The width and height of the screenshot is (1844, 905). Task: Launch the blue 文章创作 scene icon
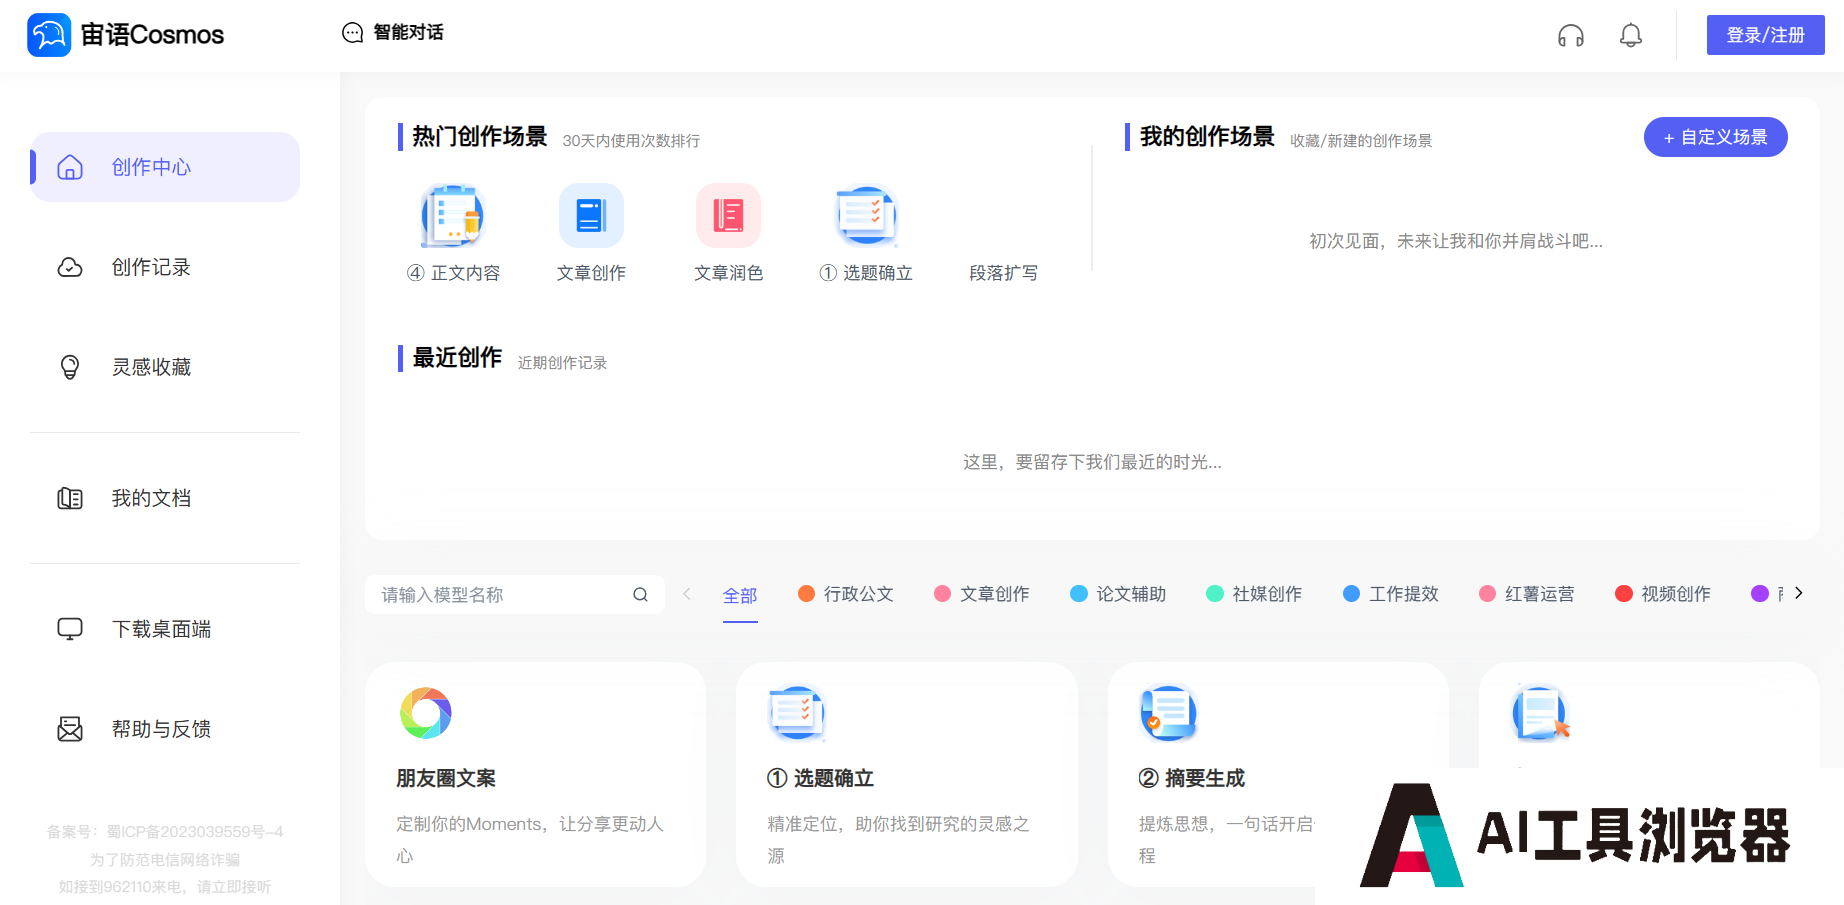point(591,215)
